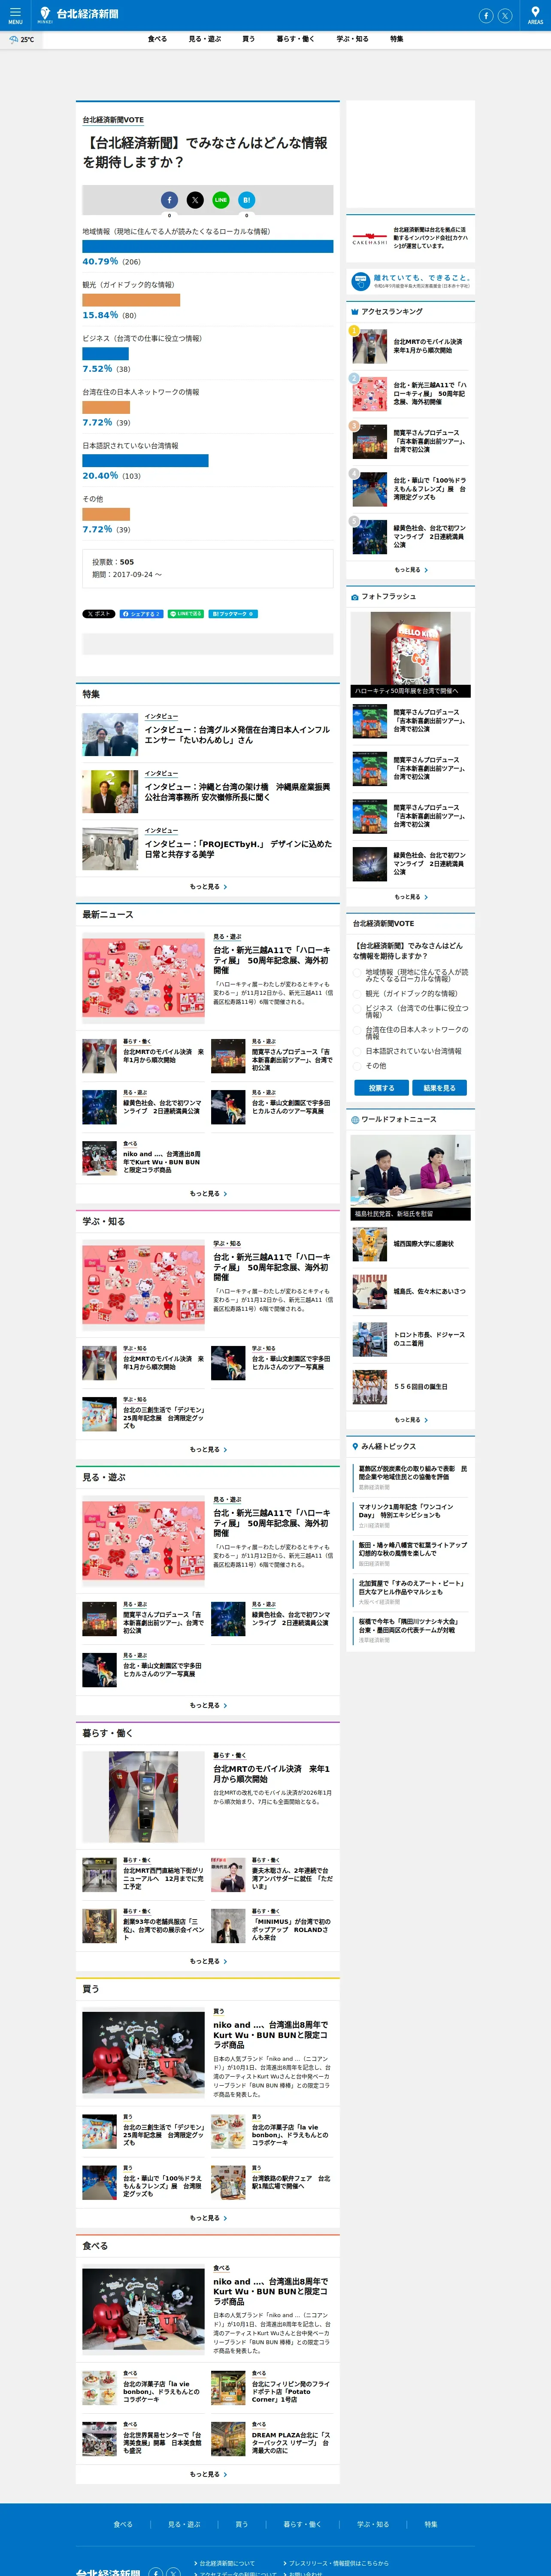
Task: Click the blue シェアする Facebook button
Action: [141, 614]
